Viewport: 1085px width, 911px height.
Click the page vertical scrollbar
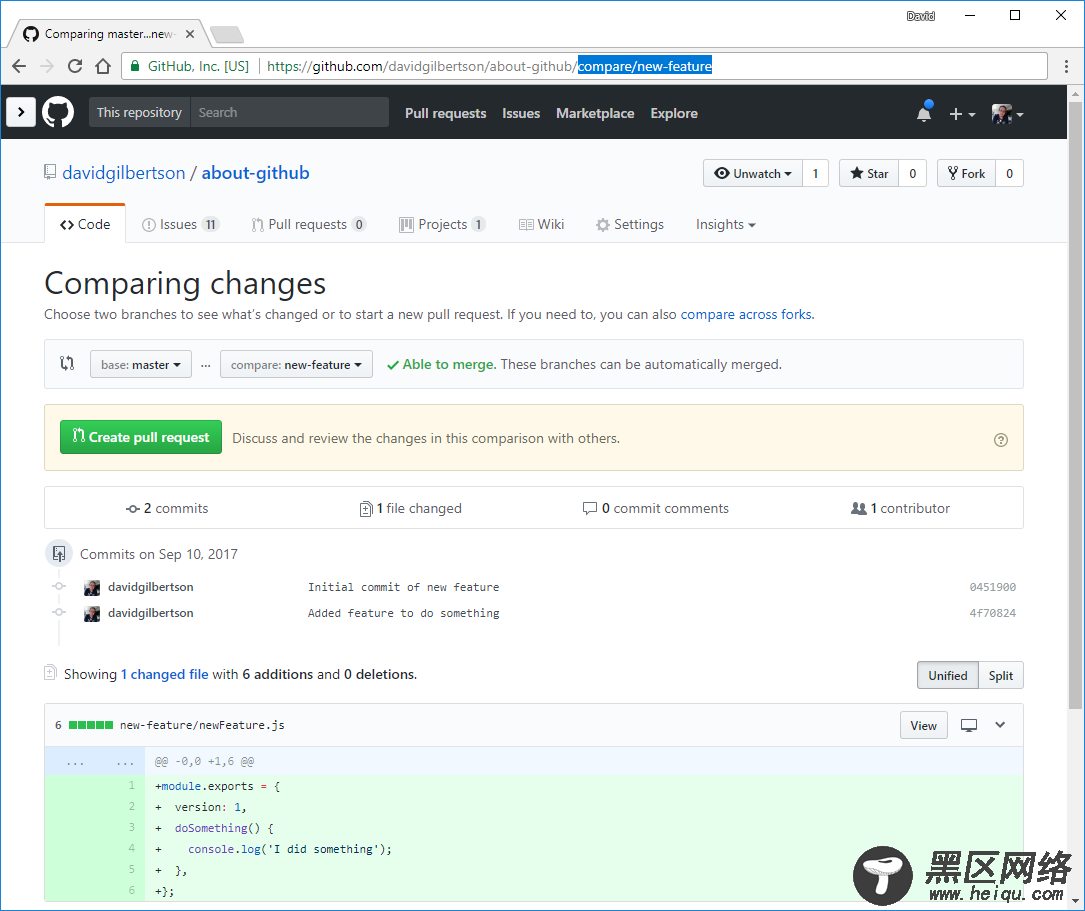point(1075,405)
